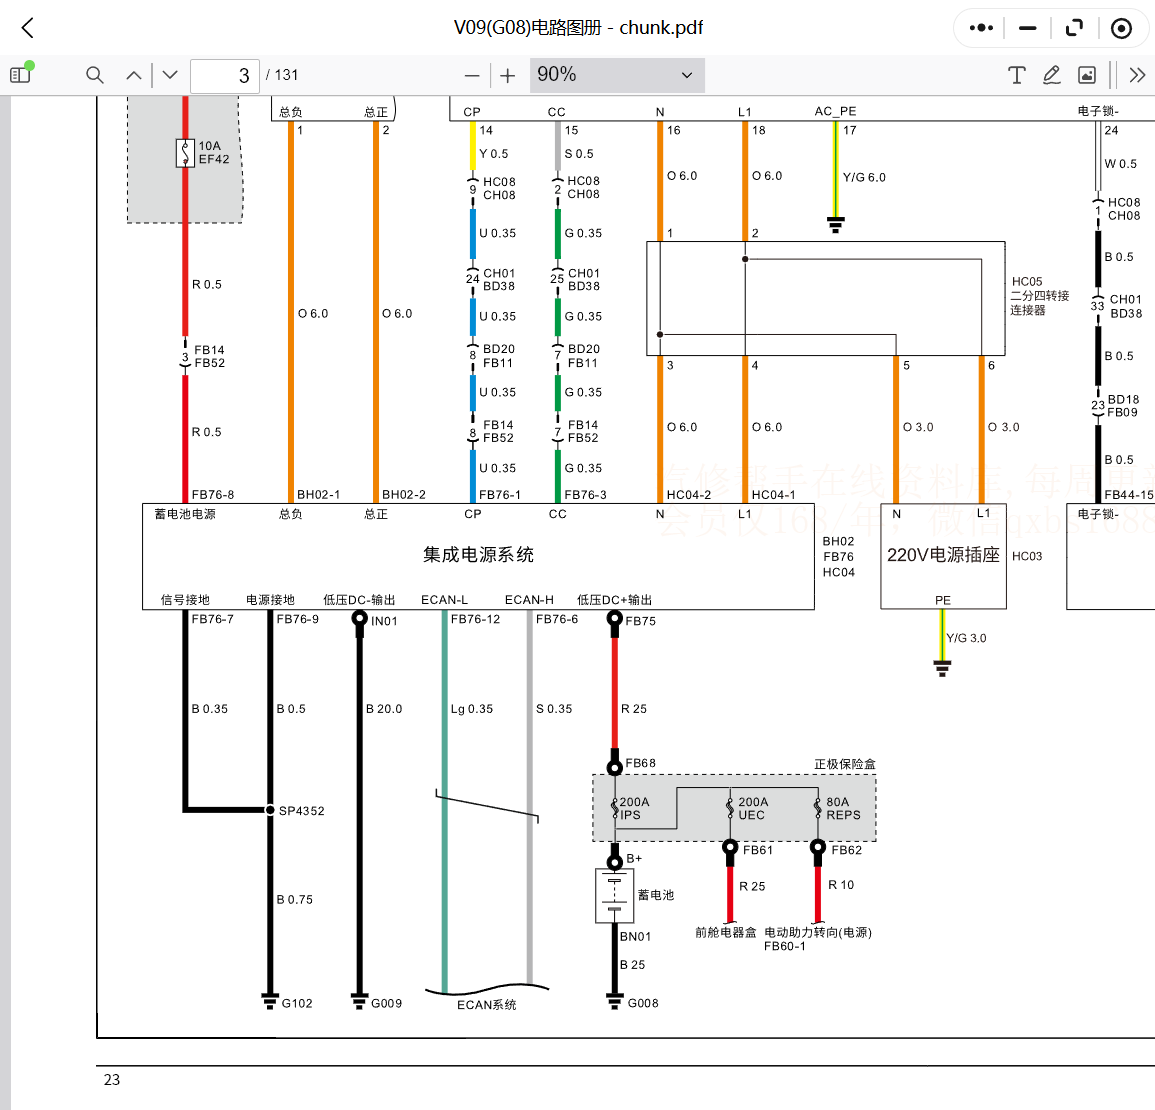Collapse the zoom percentage selector chevron

pos(687,75)
